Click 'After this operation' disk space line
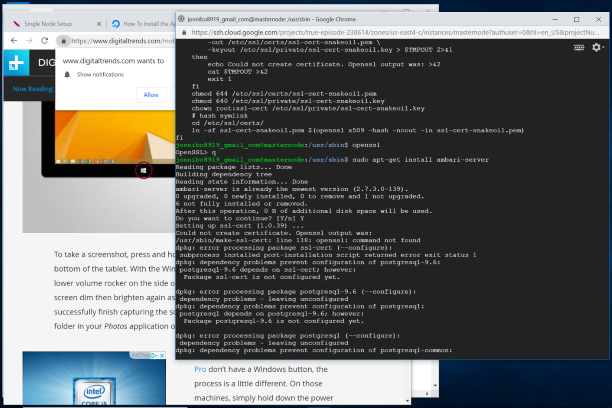This screenshot has width=612, height=408. [304, 211]
